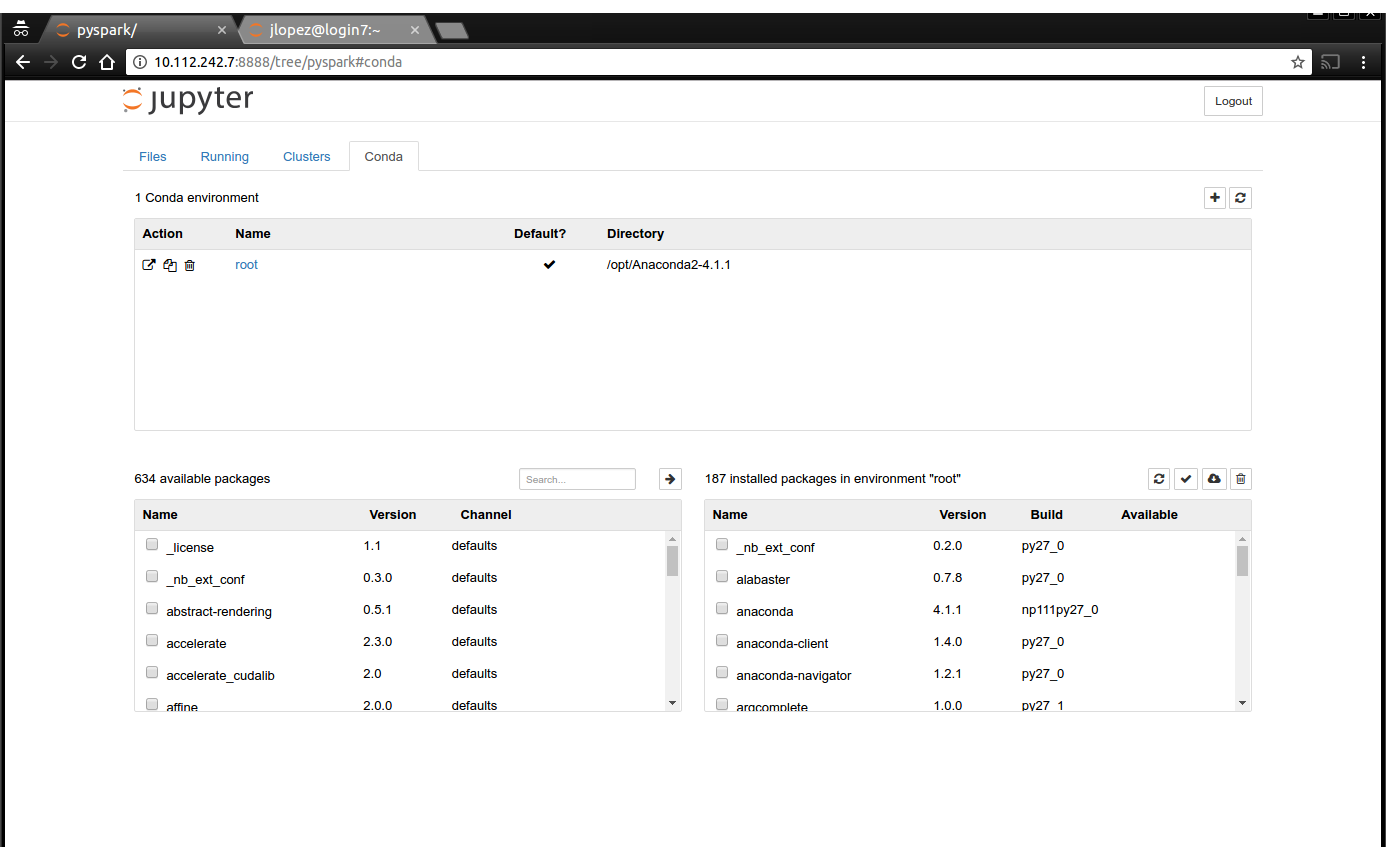Image resolution: width=1386 pixels, height=860 pixels.
Task: Tick the accelerate package checkbox
Action: coord(152,641)
